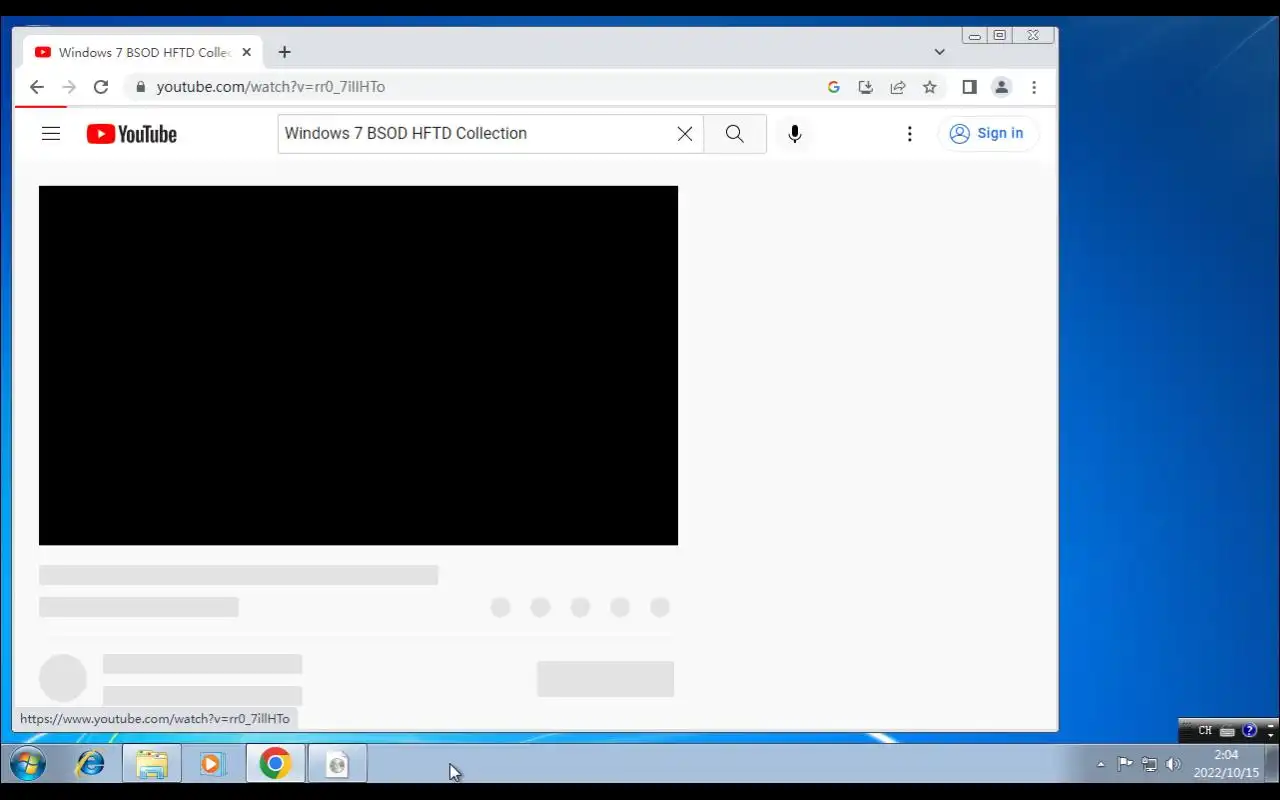
Task: Show hidden system tray icons
Action: 1101,765
